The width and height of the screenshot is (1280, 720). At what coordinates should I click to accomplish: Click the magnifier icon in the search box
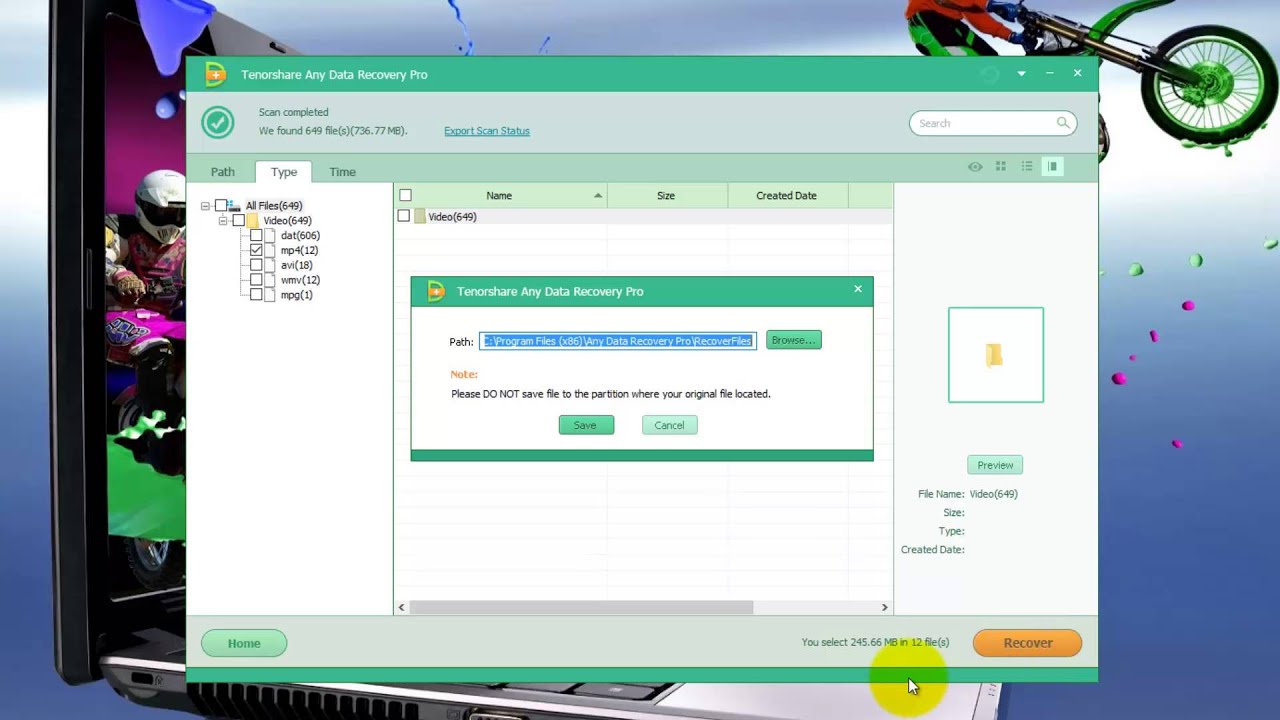tap(1063, 123)
